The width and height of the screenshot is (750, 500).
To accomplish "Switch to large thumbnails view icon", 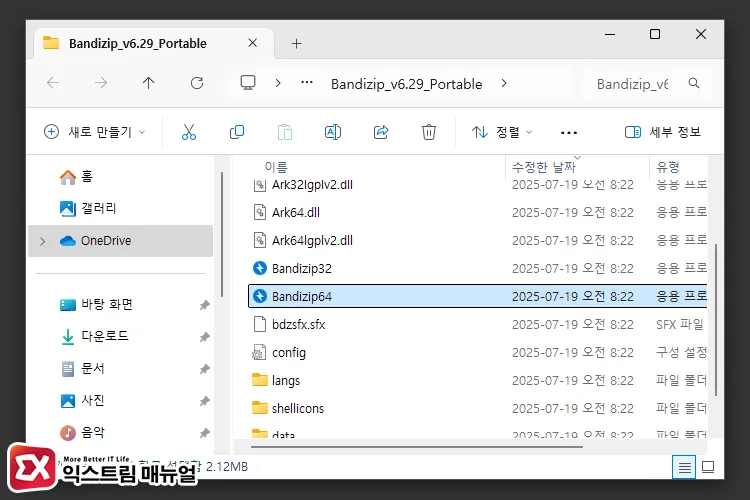I will pos(708,467).
